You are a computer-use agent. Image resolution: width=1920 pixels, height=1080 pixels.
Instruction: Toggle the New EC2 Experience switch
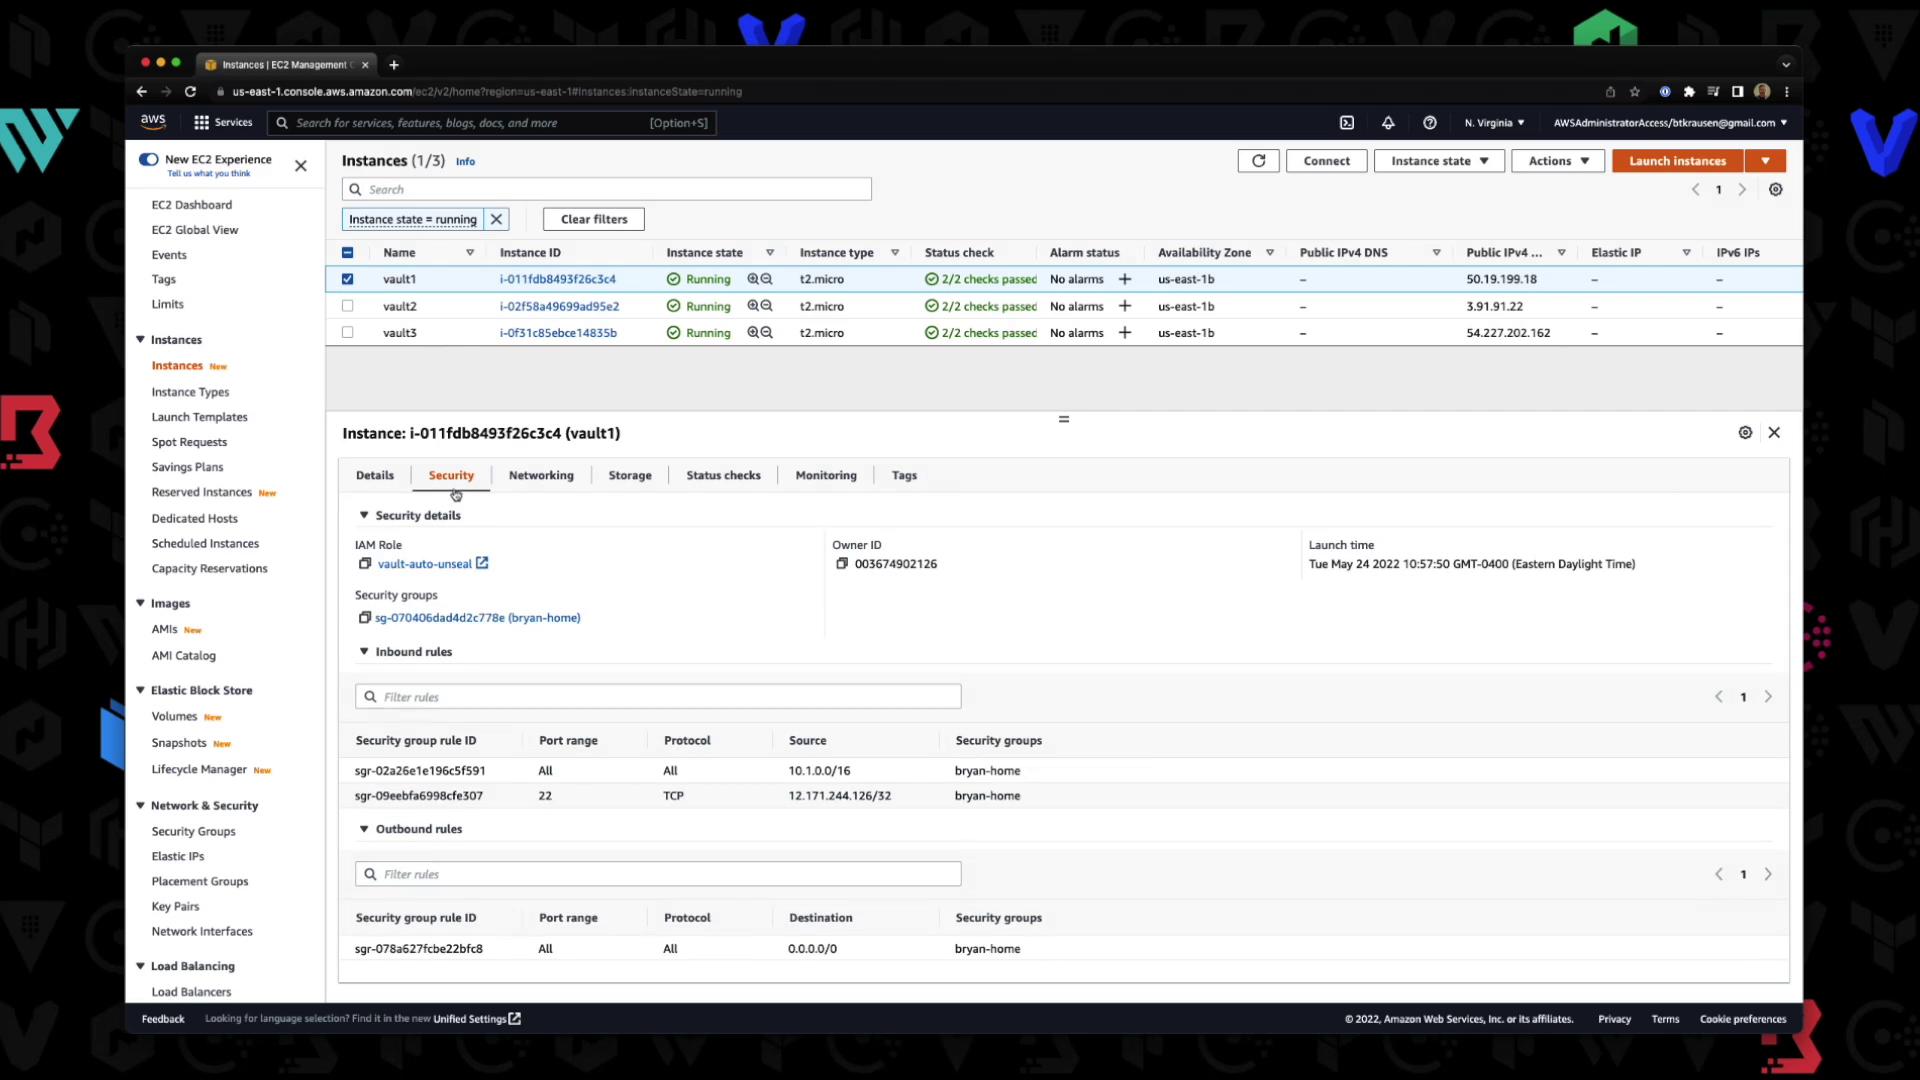click(x=149, y=159)
